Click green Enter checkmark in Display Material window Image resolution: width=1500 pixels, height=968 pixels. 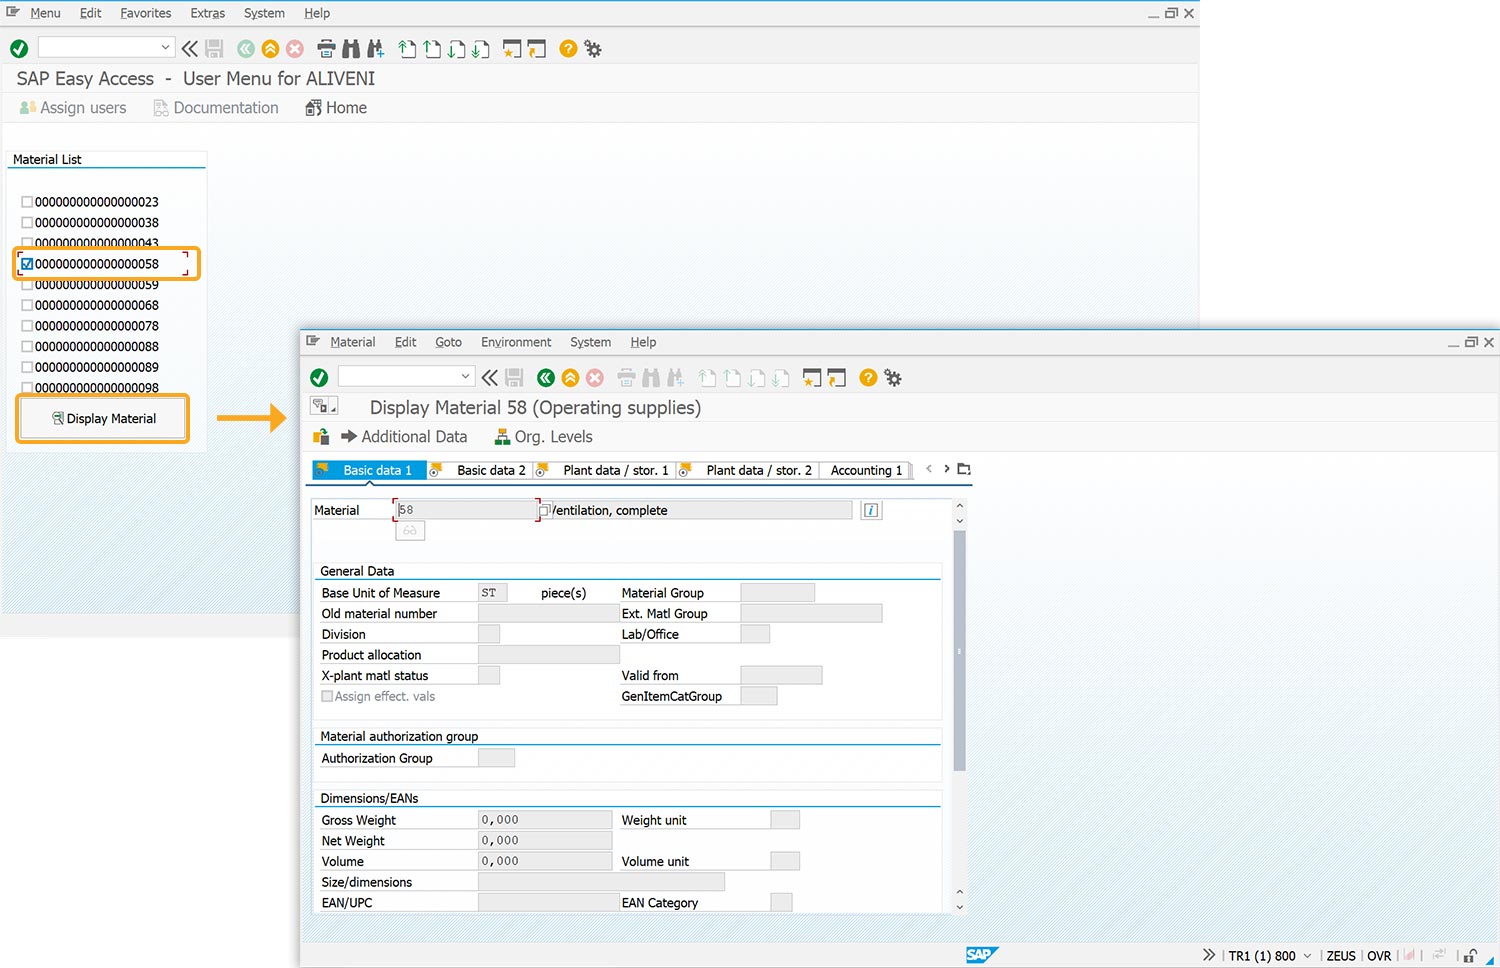[319, 377]
